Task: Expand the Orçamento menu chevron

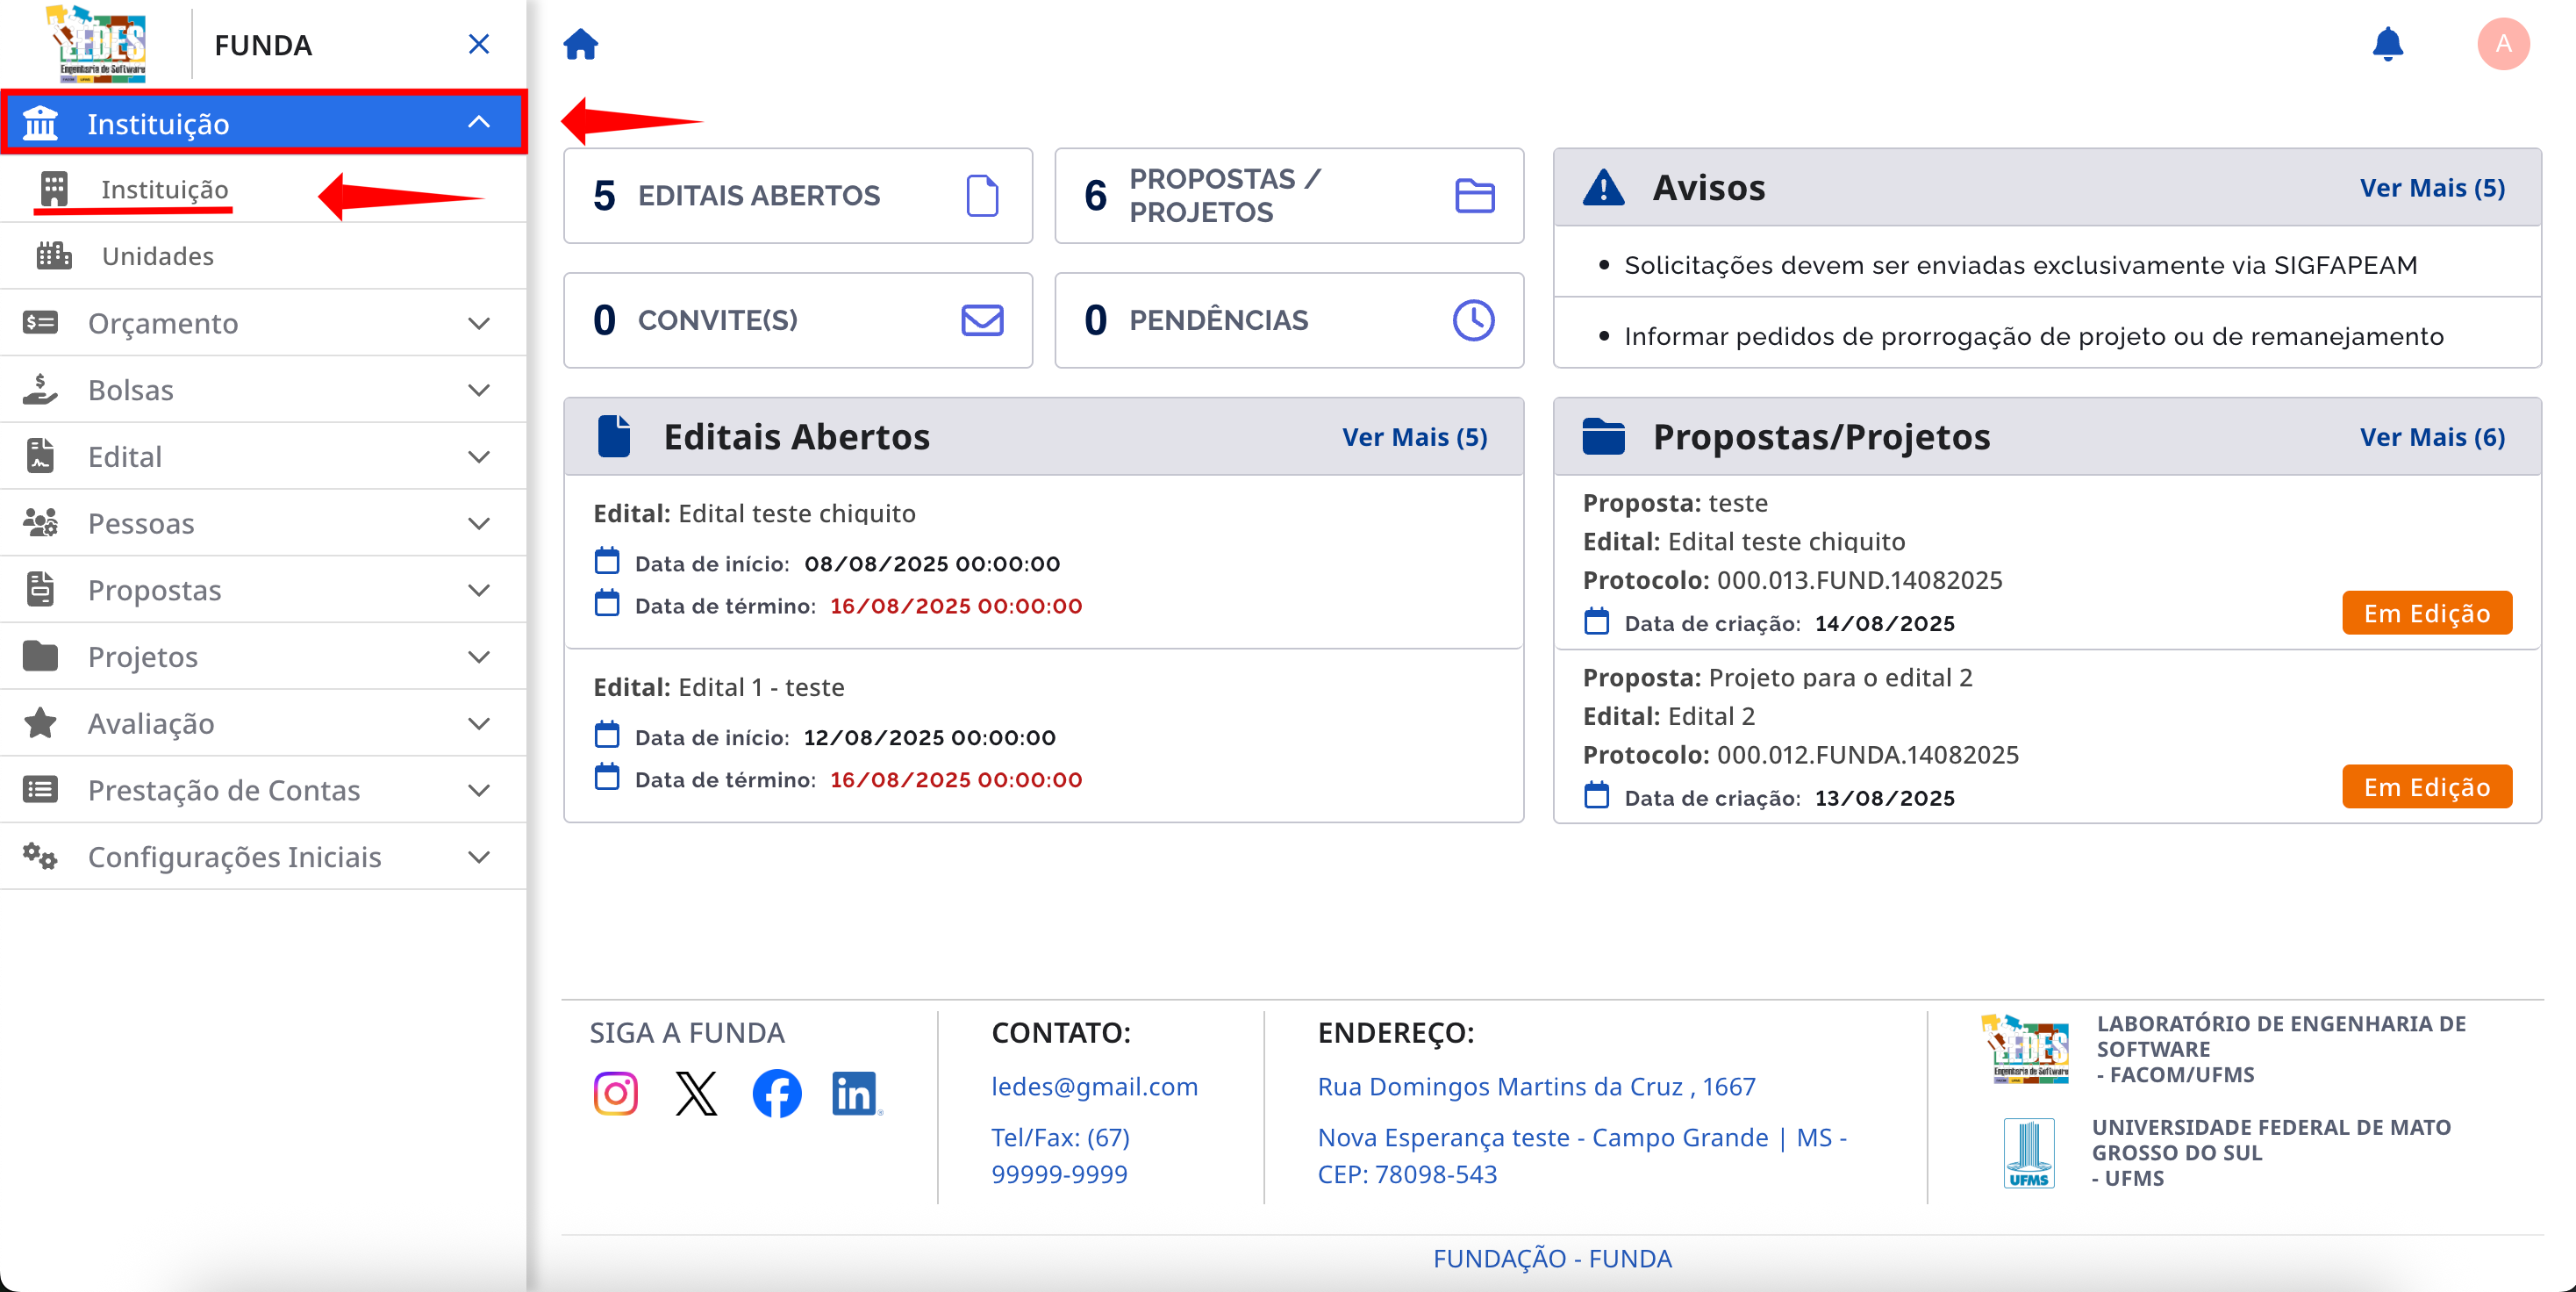Action: coord(479,323)
